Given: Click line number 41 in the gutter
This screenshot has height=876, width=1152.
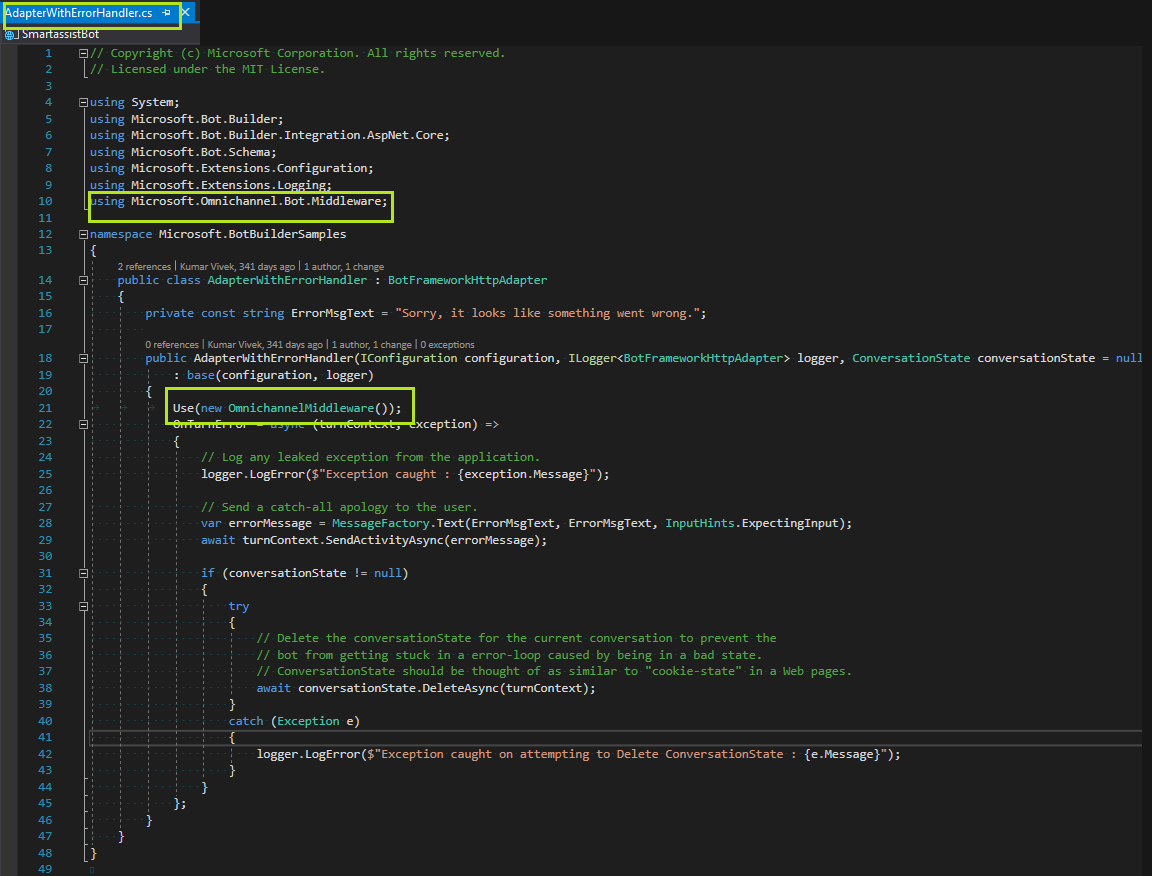Looking at the screenshot, I should click(45, 737).
